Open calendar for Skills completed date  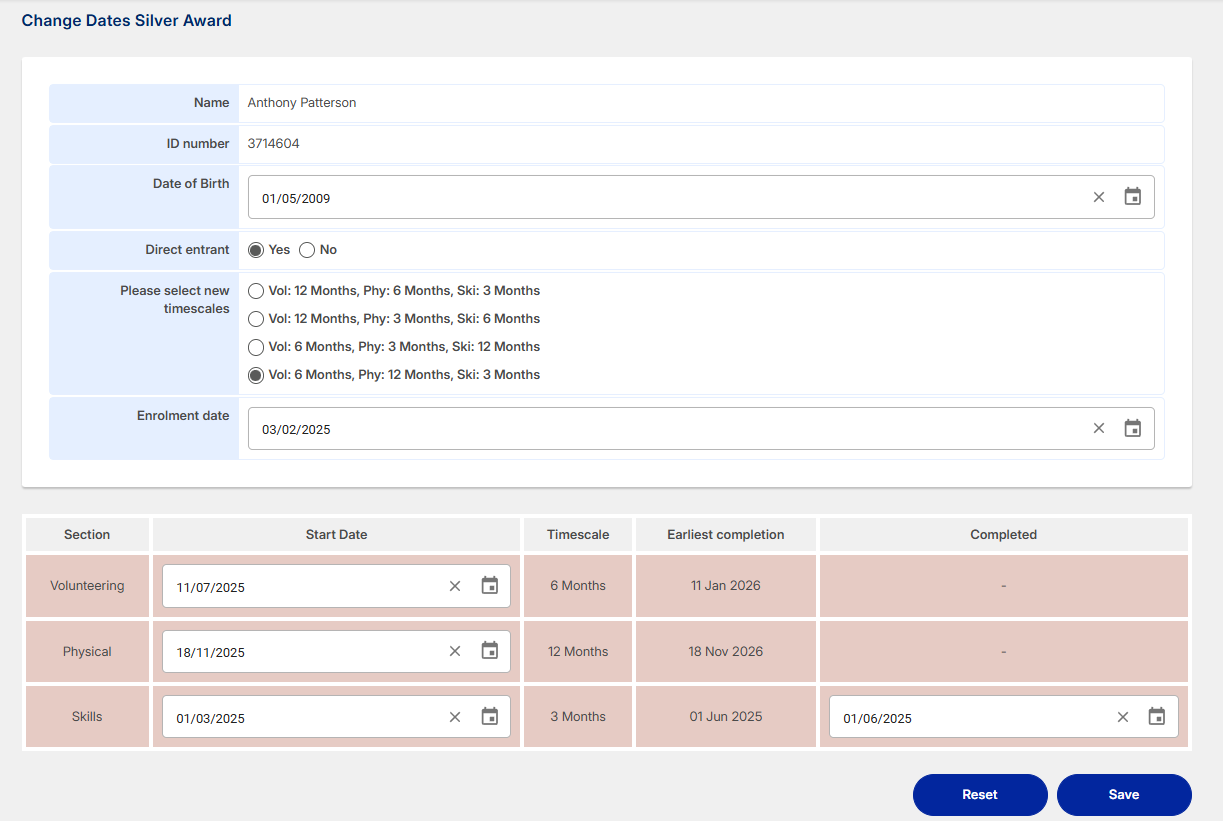coord(1156,717)
